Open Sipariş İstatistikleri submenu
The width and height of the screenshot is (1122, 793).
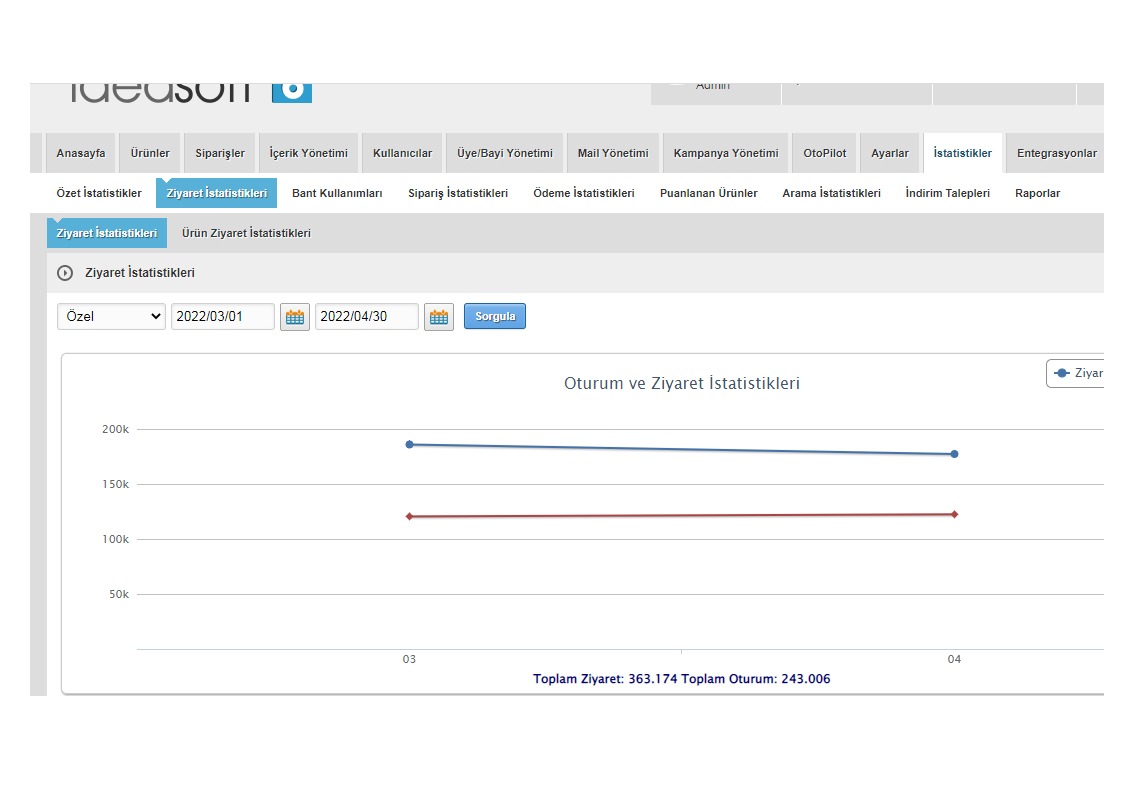point(458,193)
